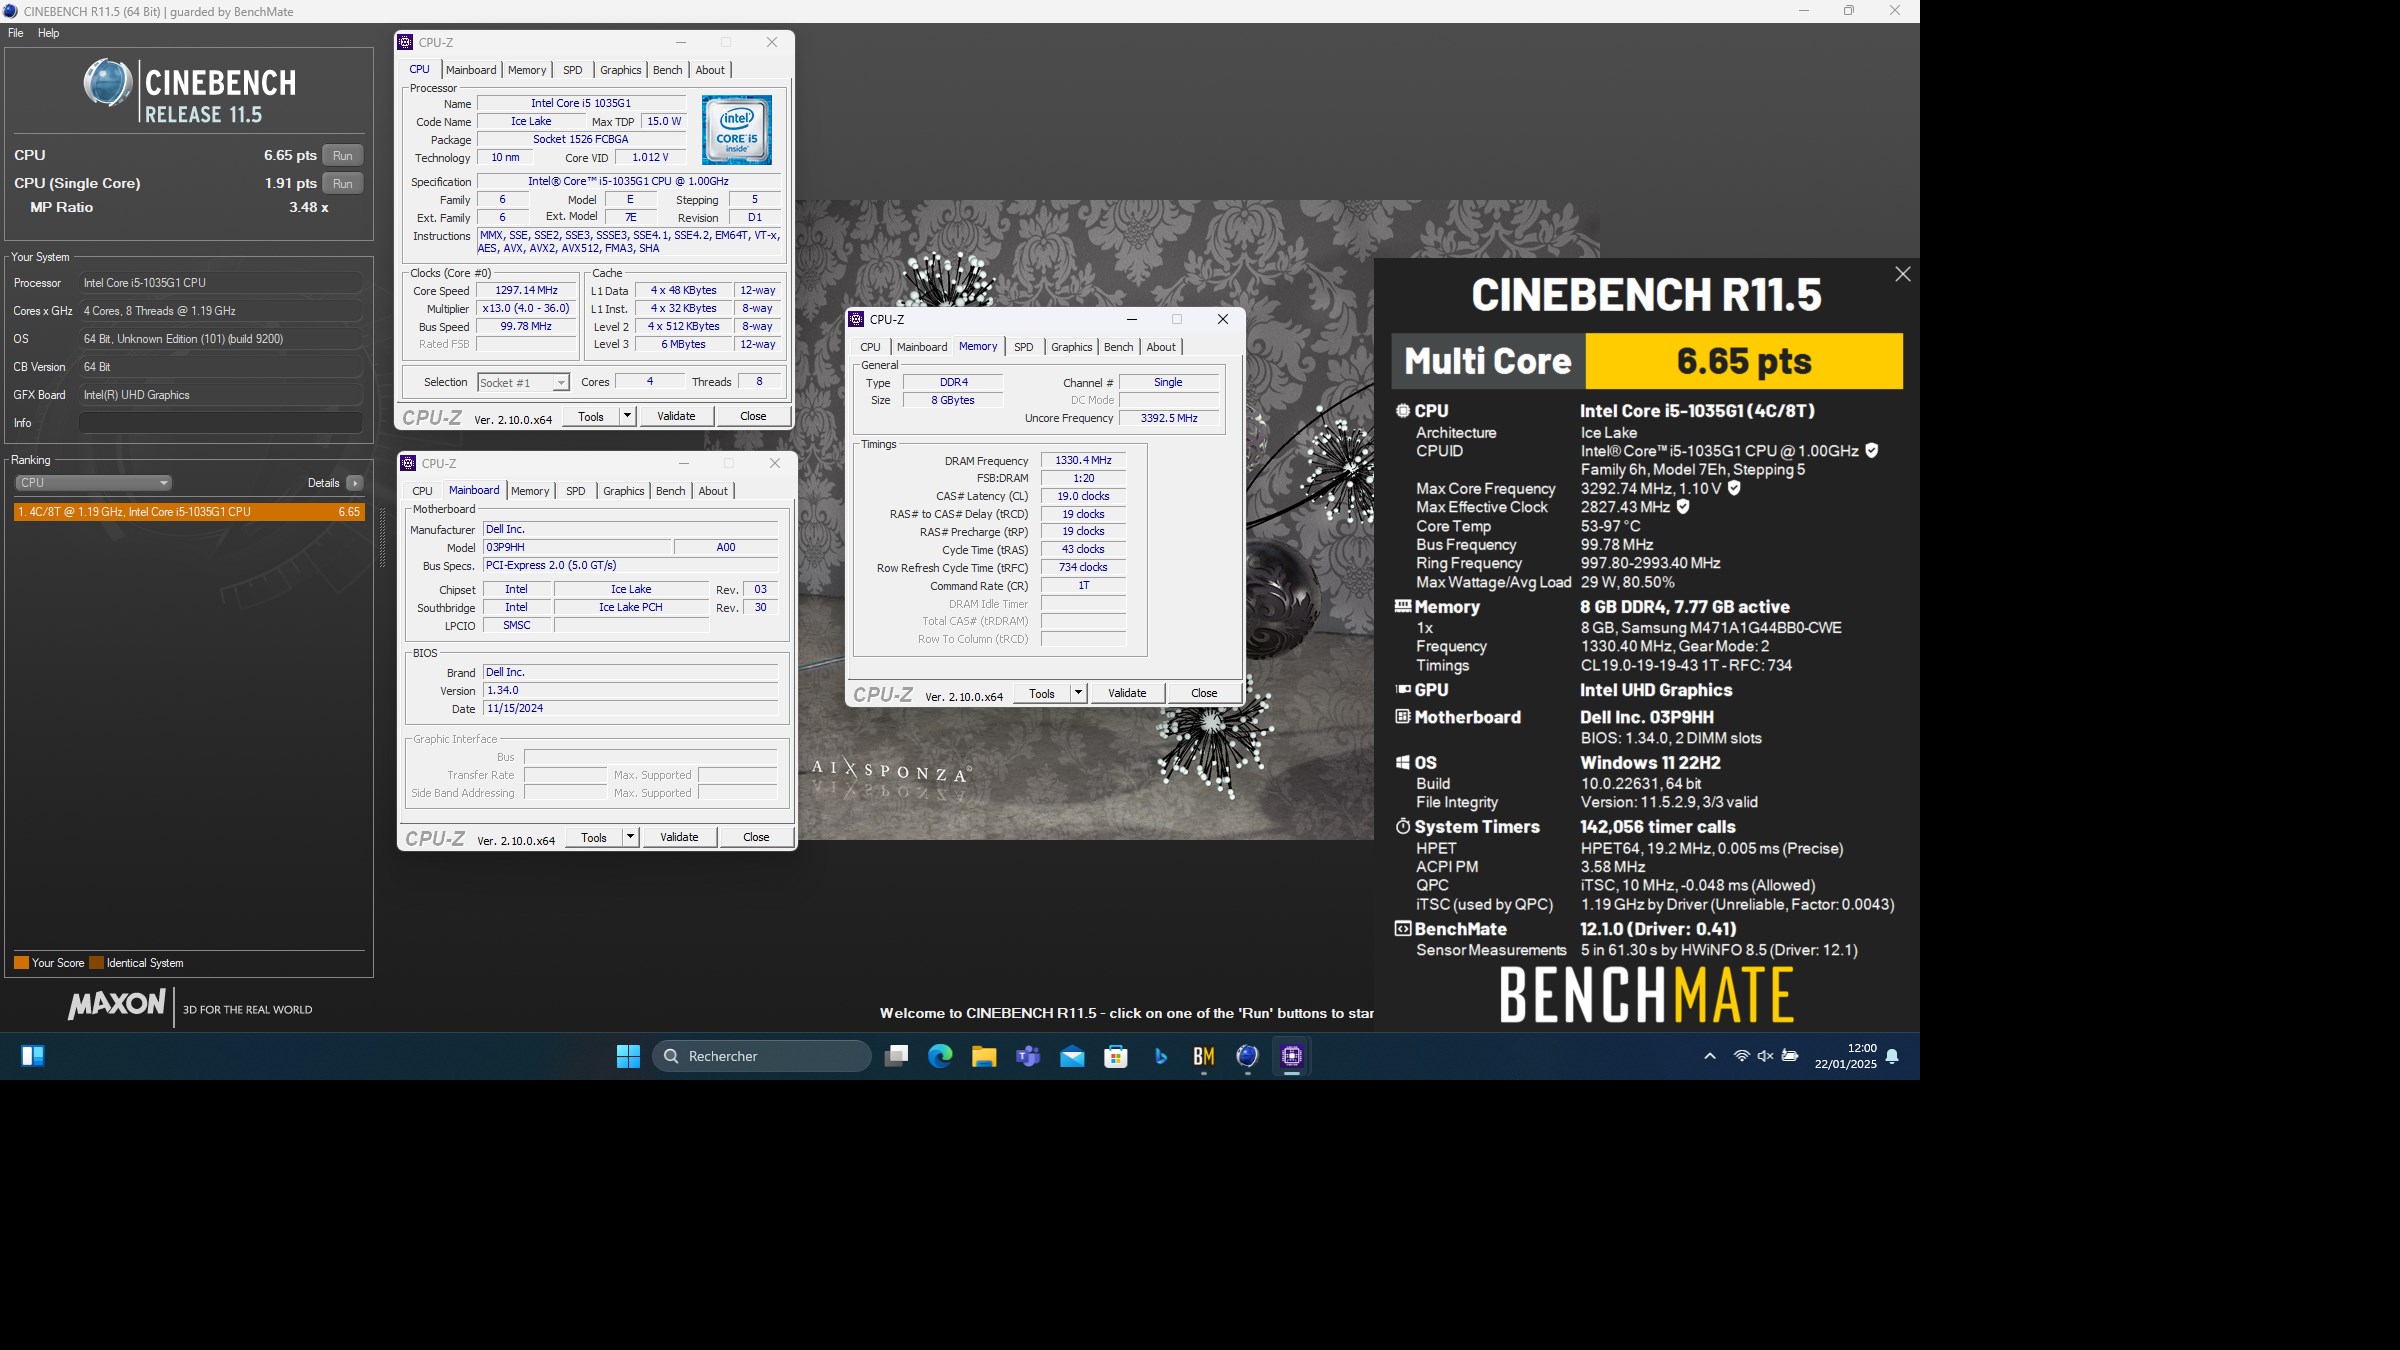Click the ranking Details arrow button
The width and height of the screenshot is (2400, 1350).
point(354,483)
